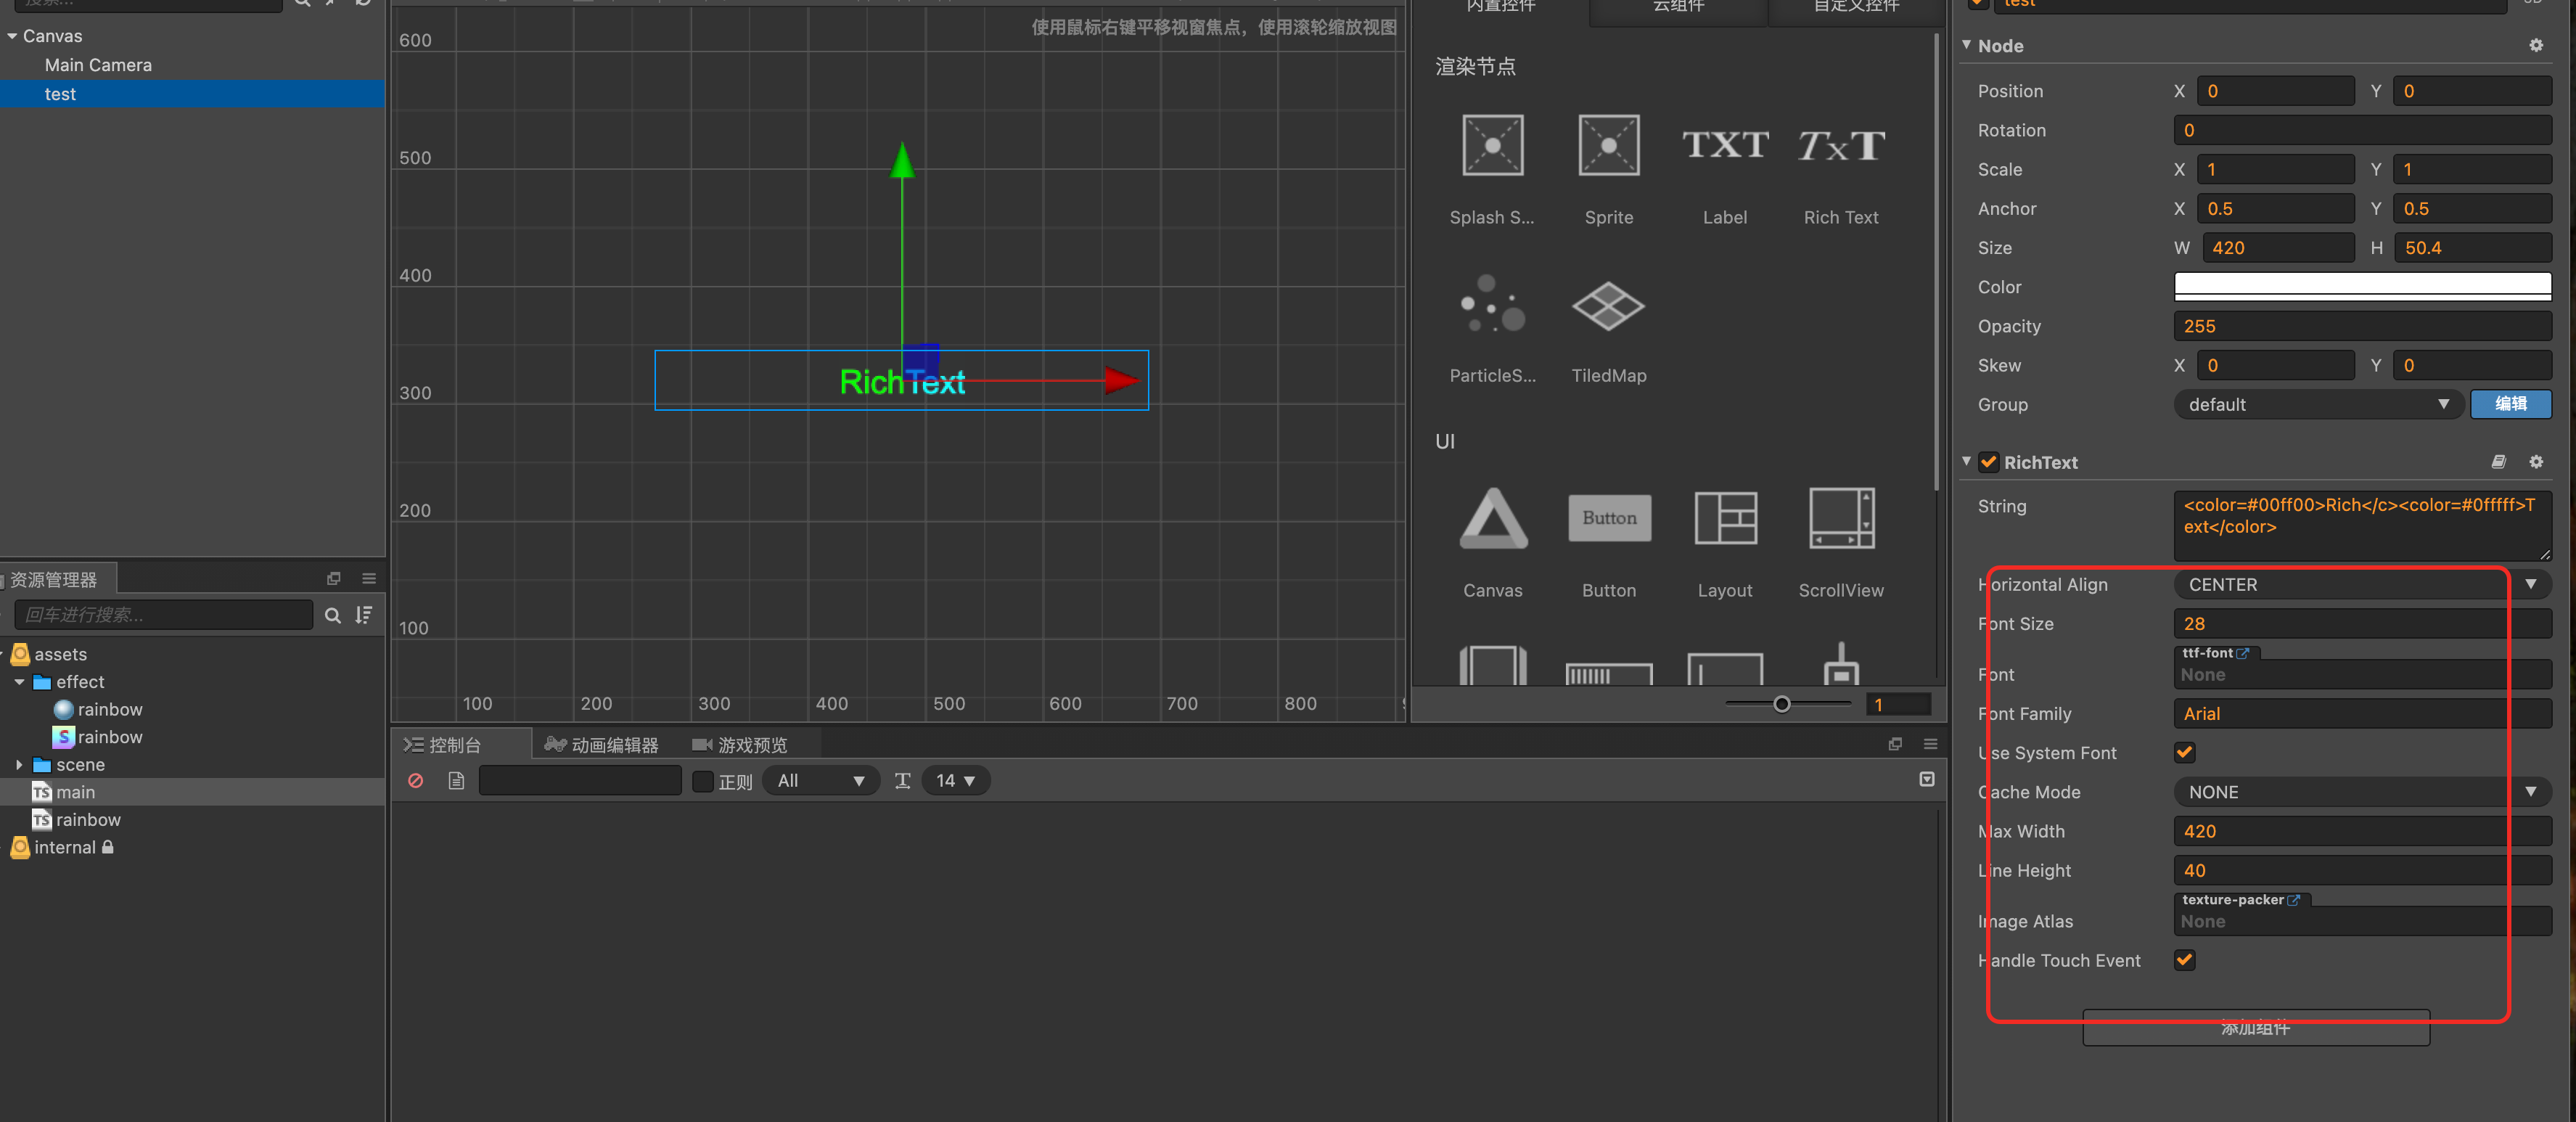The width and height of the screenshot is (2576, 1122).
Task: Click the blue 编辑 group button
Action: 2510,404
